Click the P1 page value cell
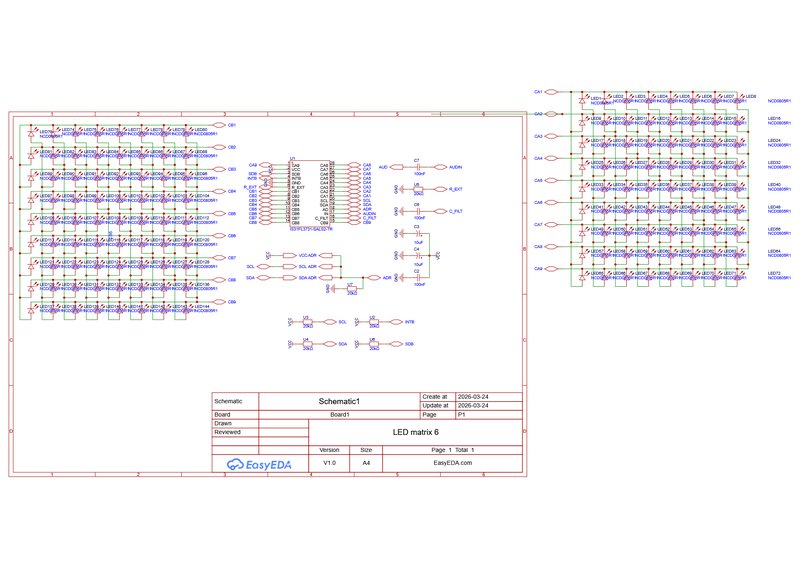 pyautogui.click(x=489, y=414)
